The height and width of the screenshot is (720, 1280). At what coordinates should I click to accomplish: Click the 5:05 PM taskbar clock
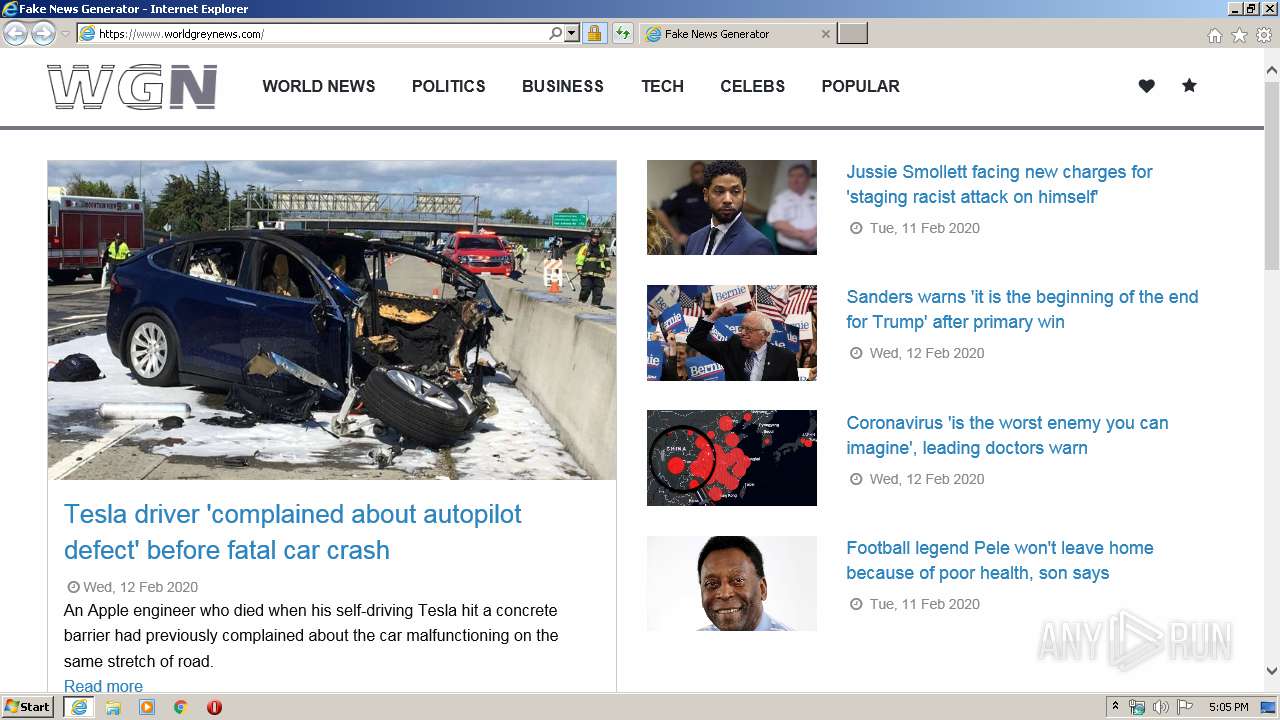tap(1228, 707)
